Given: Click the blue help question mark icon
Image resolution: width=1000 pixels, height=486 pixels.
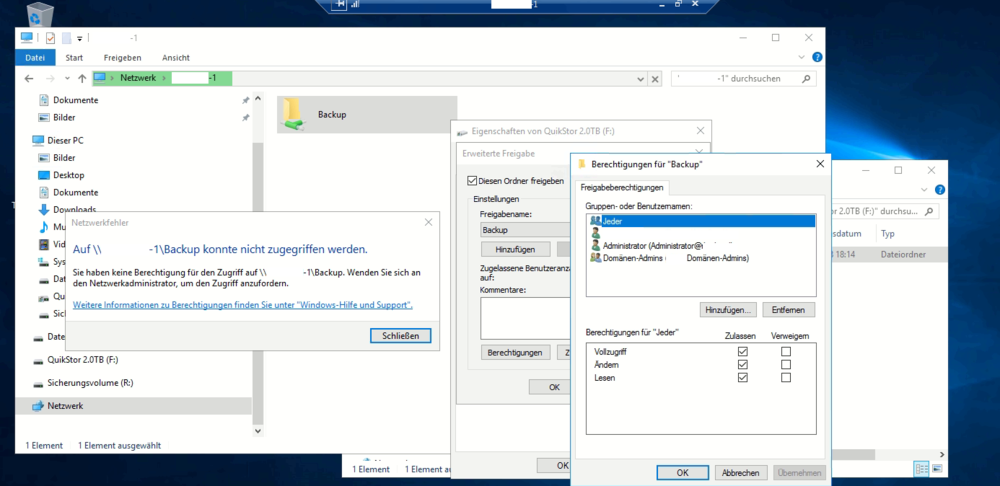Looking at the screenshot, I should (x=817, y=58).
